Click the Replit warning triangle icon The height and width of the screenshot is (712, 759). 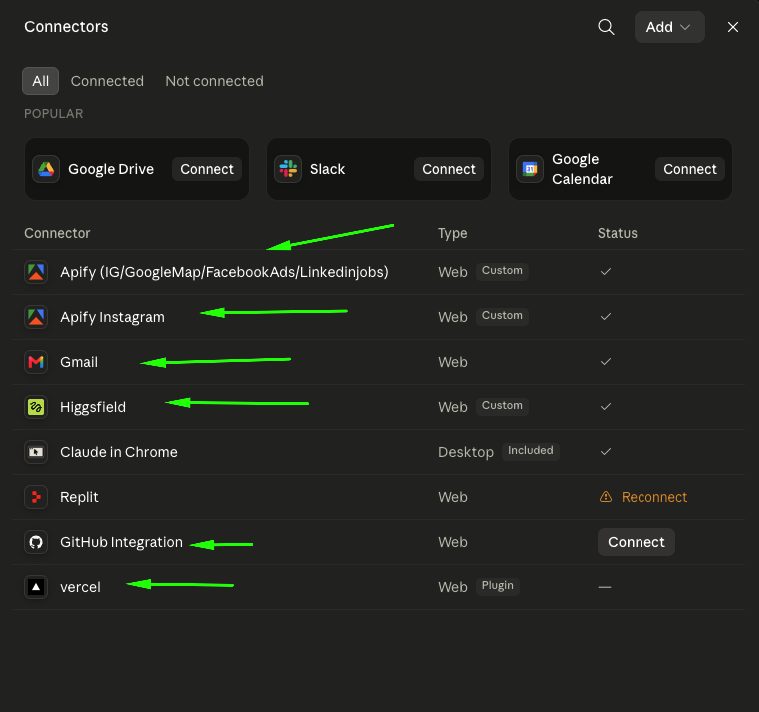pos(606,497)
